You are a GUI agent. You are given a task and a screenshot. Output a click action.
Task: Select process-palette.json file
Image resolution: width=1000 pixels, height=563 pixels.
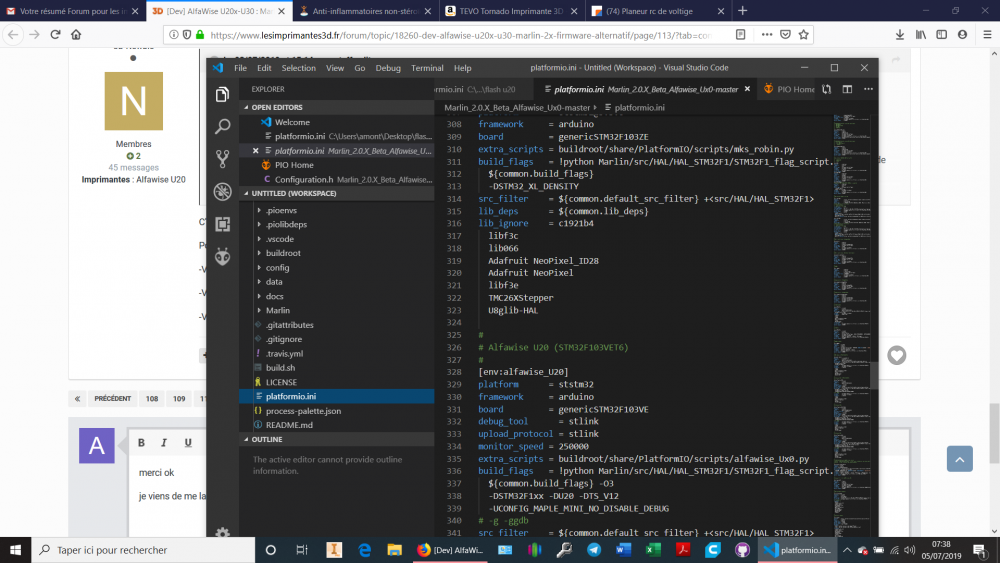pos(337,411)
